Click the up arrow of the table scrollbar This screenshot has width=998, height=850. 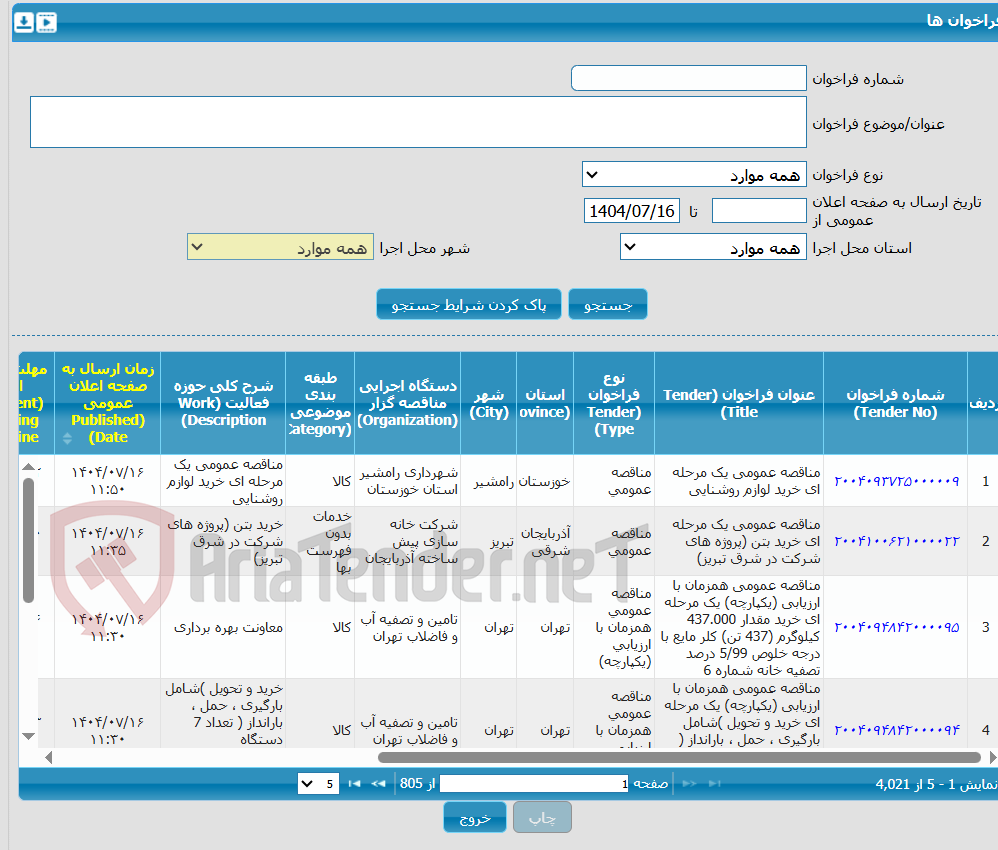tap(28, 467)
